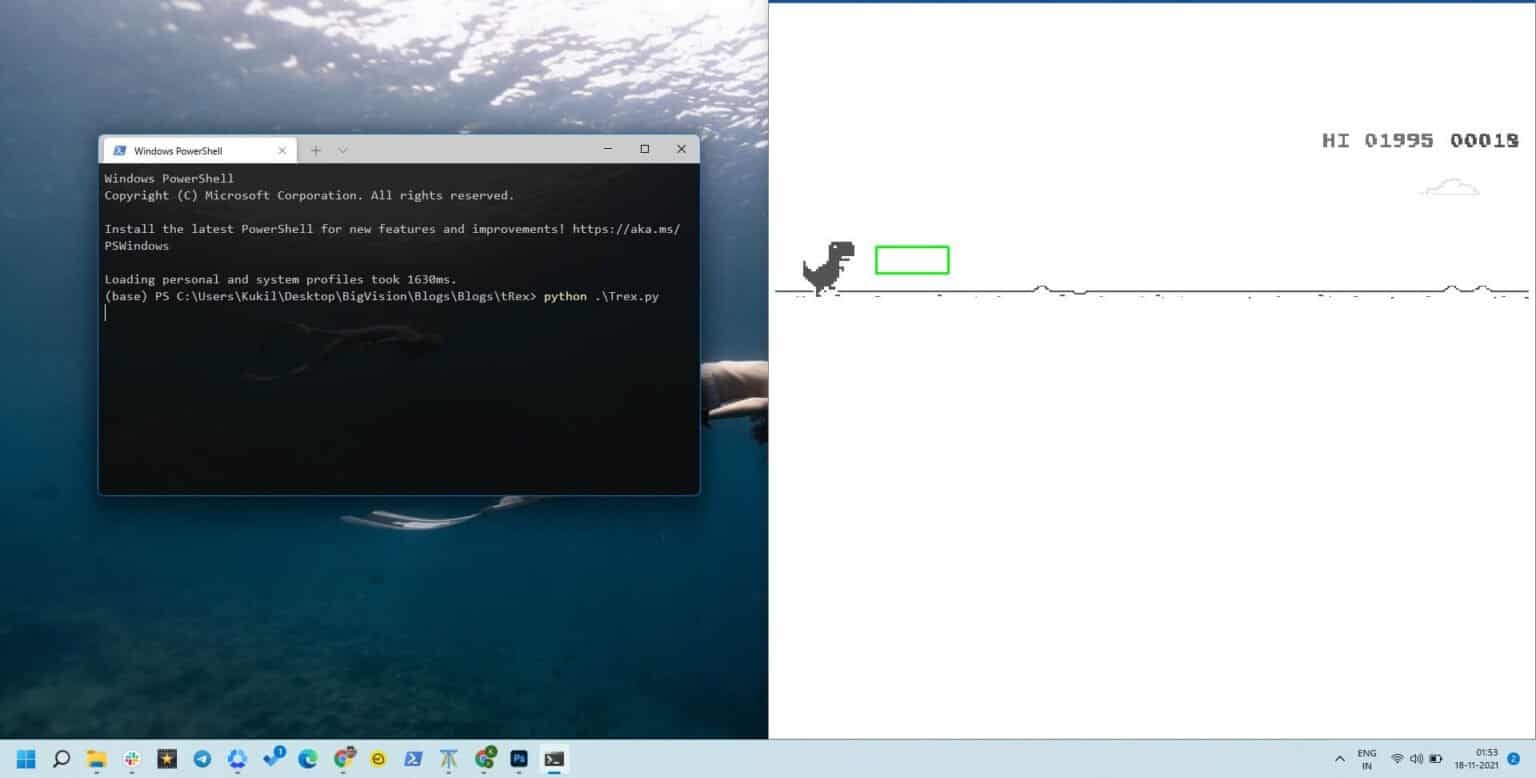Select the Windows PowerShell terminal tab
Image resolution: width=1536 pixels, height=778 pixels.
[x=198, y=150]
